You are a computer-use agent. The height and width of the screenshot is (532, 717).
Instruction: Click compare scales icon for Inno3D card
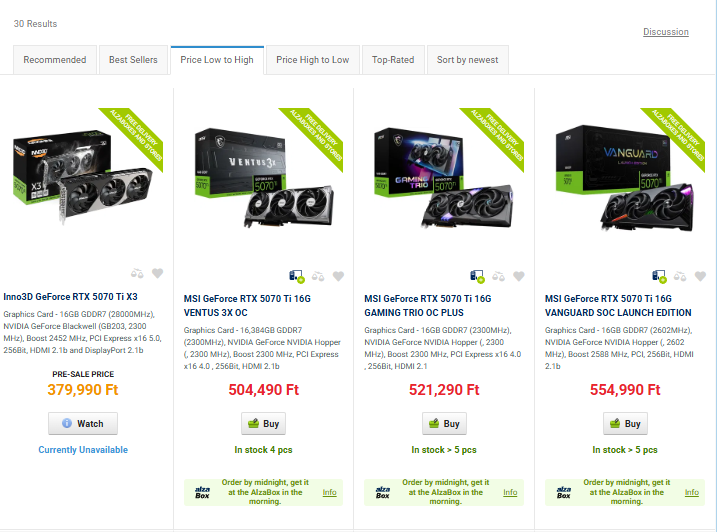(x=137, y=274)
